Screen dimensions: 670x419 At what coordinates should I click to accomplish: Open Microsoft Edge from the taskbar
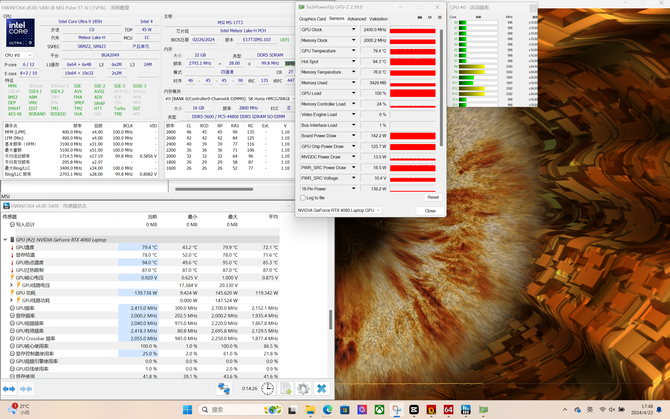pyautogui.click(x=327, y=410)
